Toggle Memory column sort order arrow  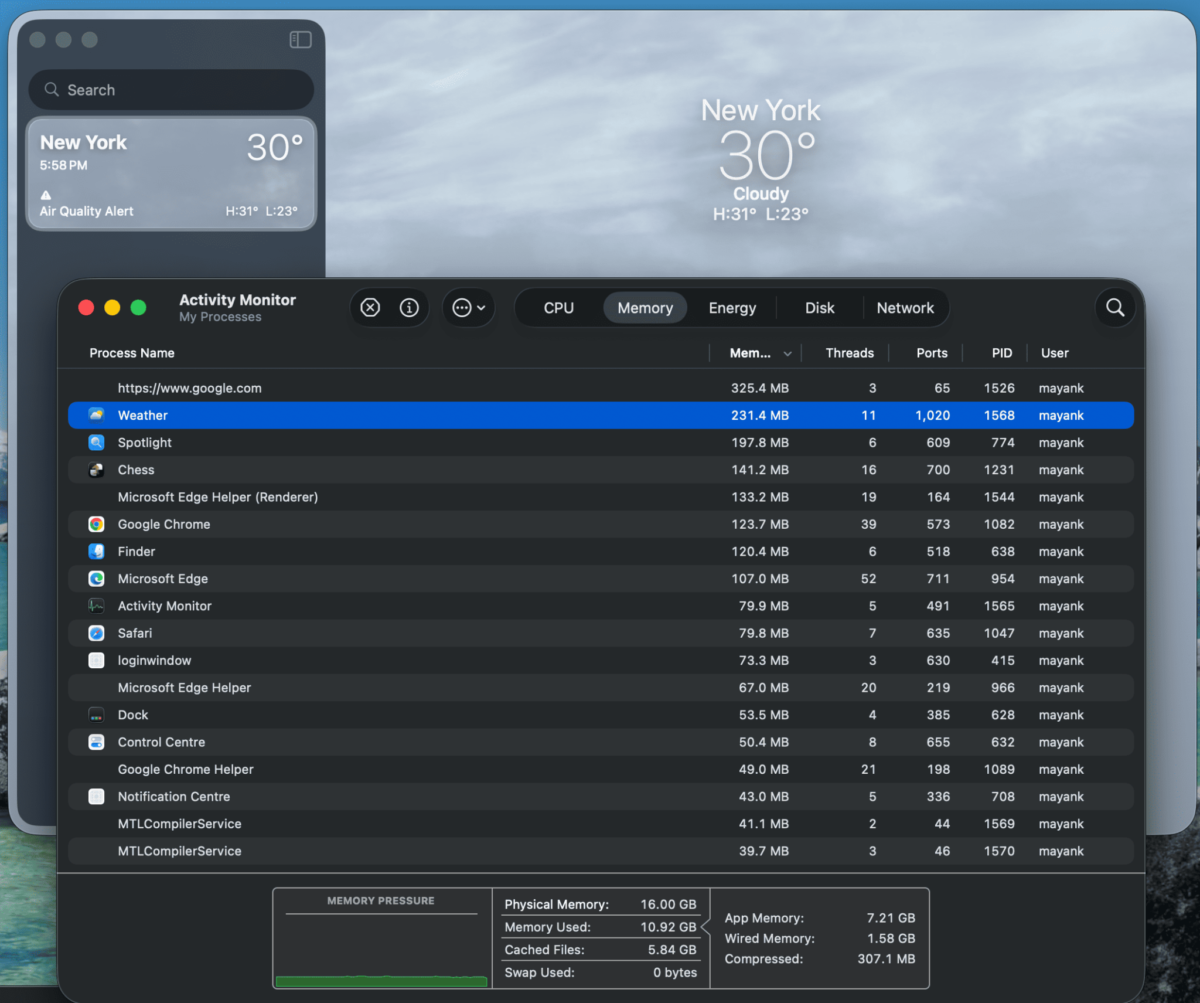tap(788, 354)
